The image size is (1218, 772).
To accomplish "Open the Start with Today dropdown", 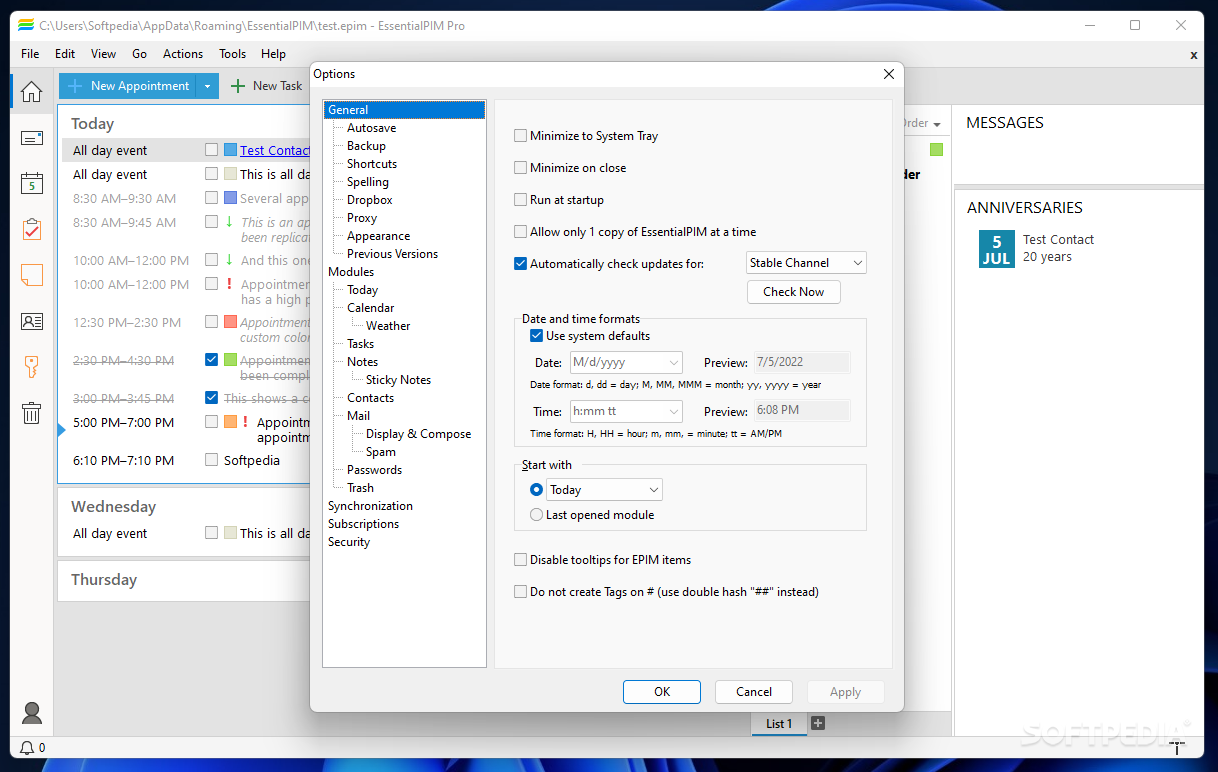I will pos(604,490).
